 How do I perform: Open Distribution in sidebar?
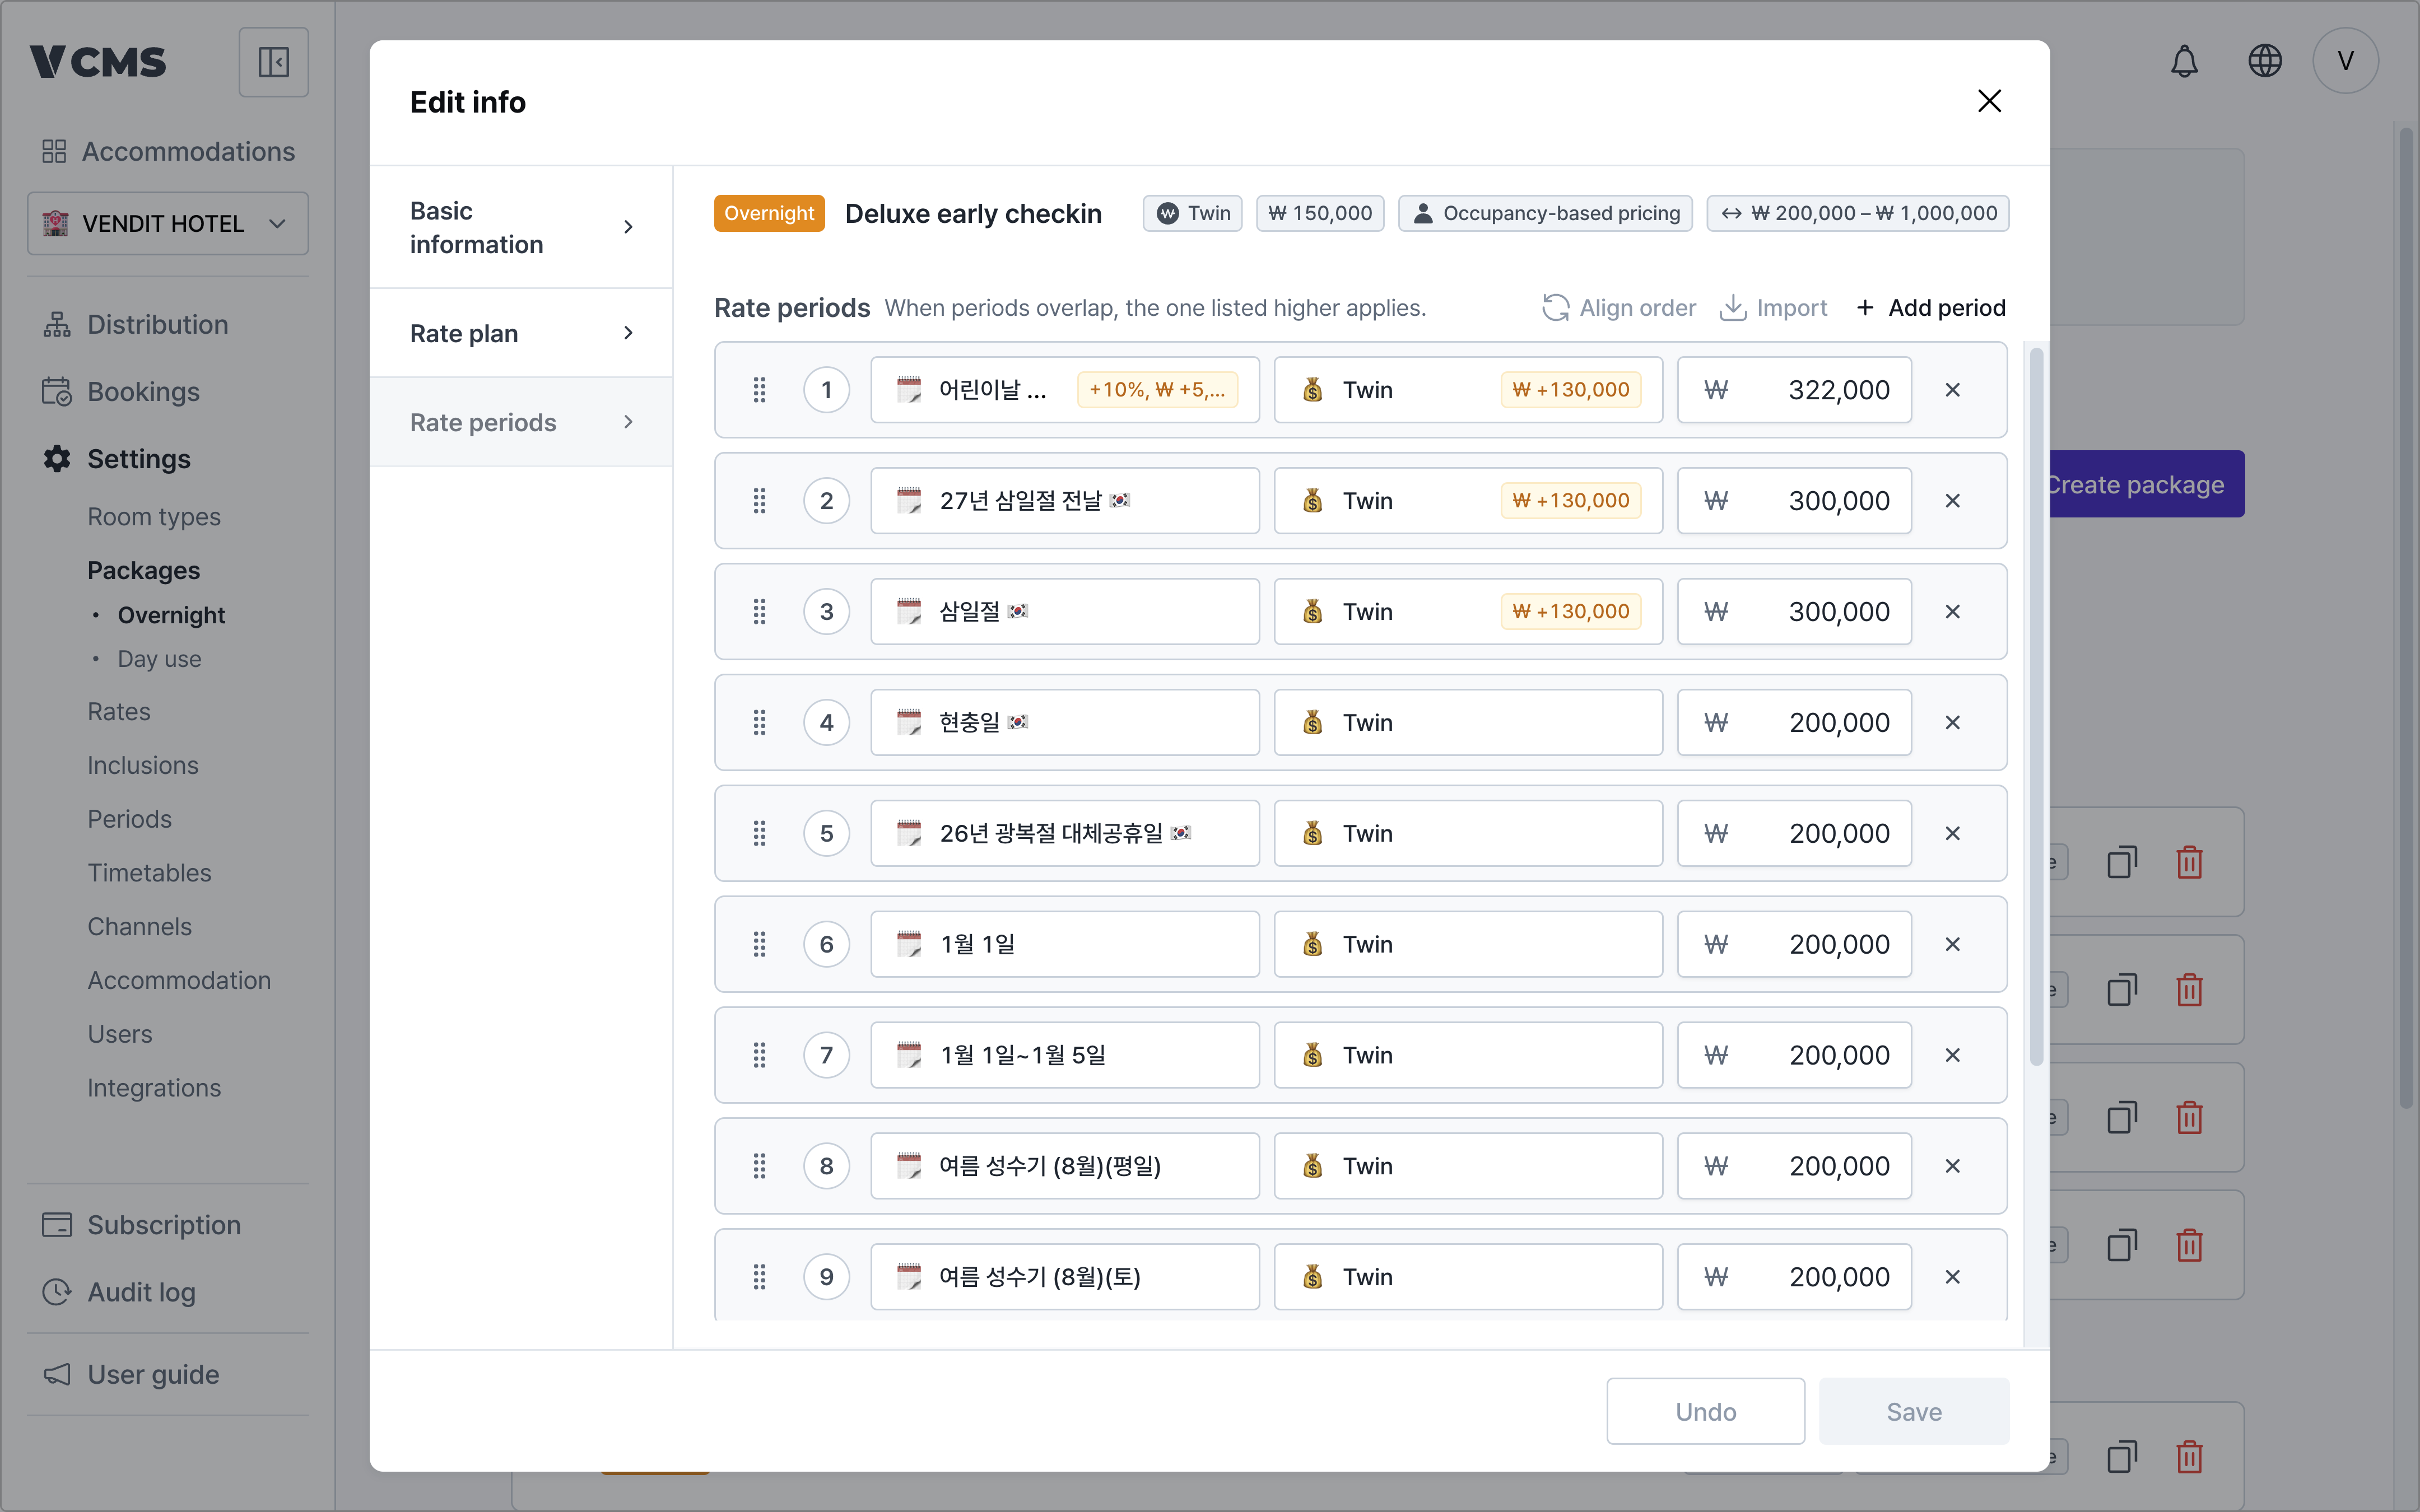[136, 324]
